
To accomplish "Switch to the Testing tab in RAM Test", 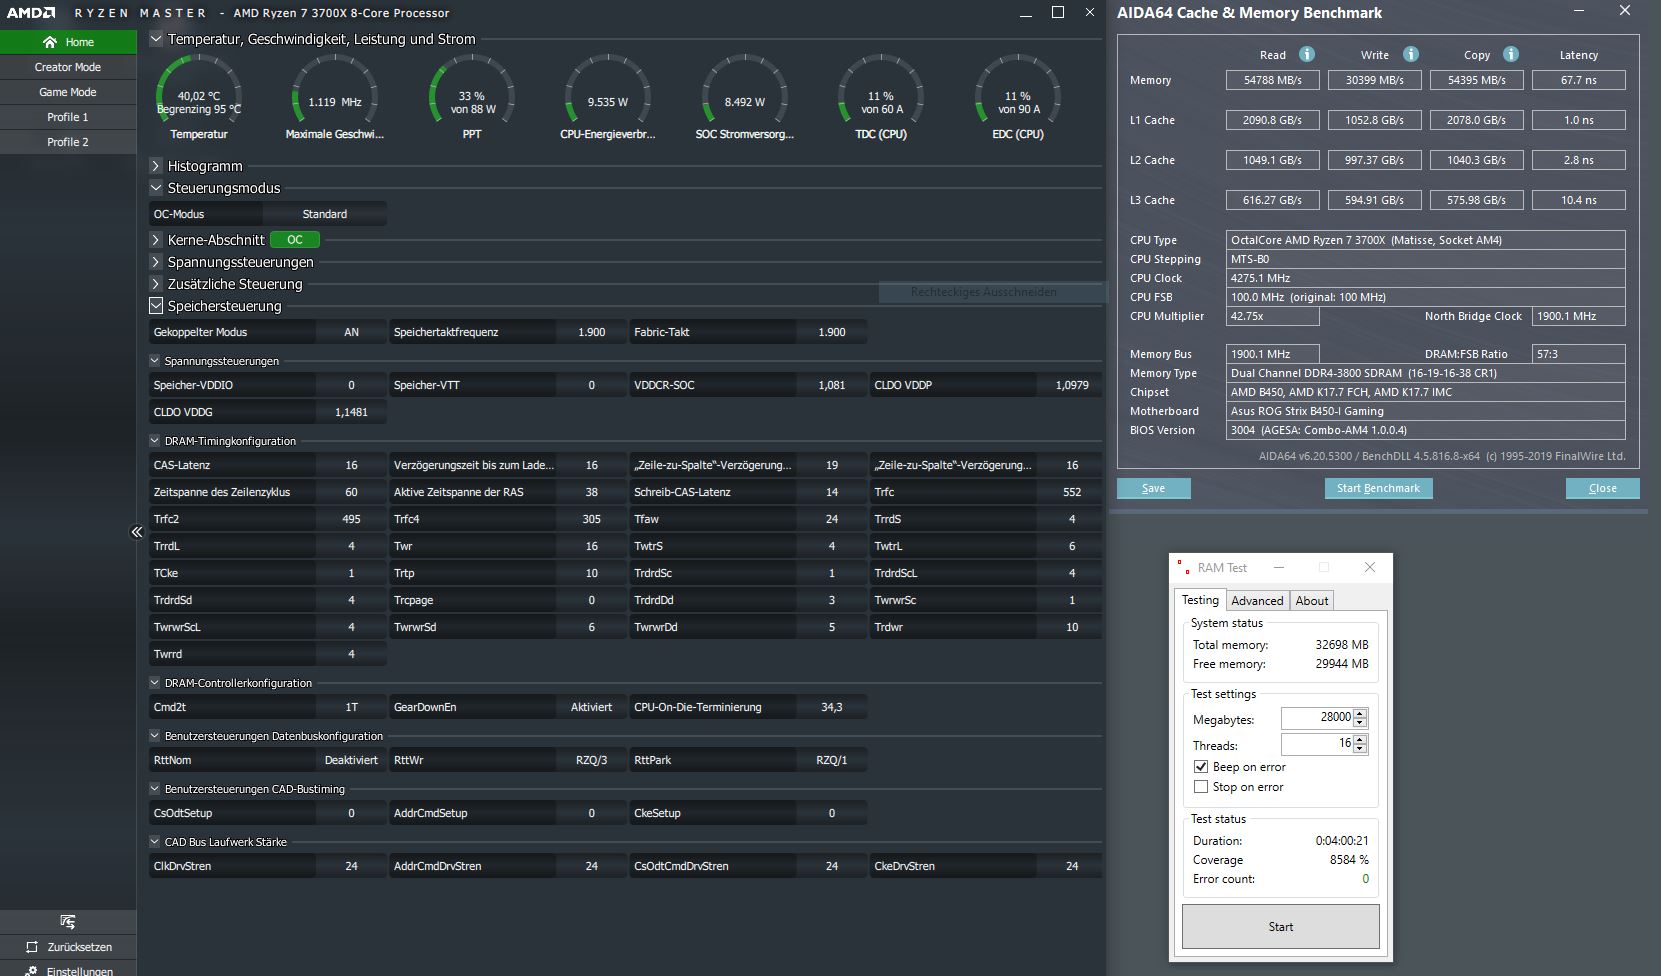I will pos(1200,600).
